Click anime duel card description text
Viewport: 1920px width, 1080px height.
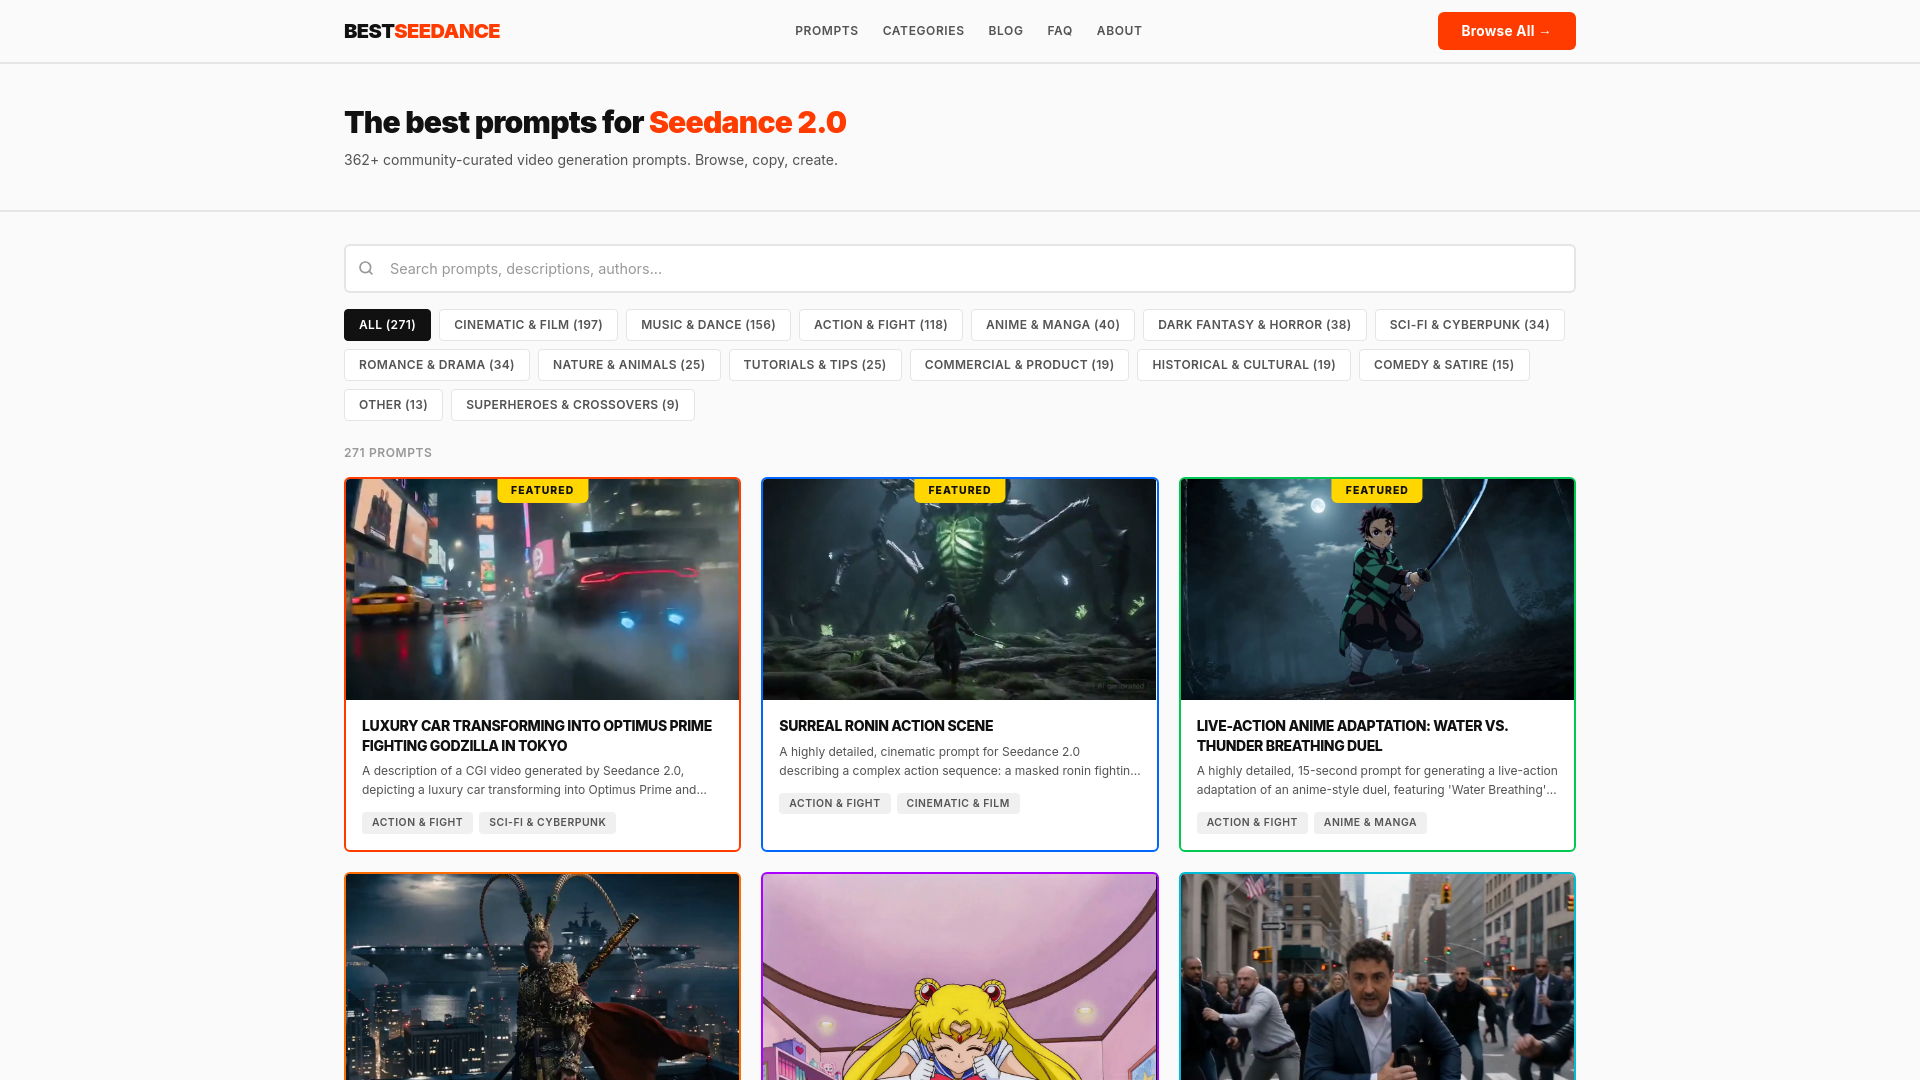[x=1377, y=780]
